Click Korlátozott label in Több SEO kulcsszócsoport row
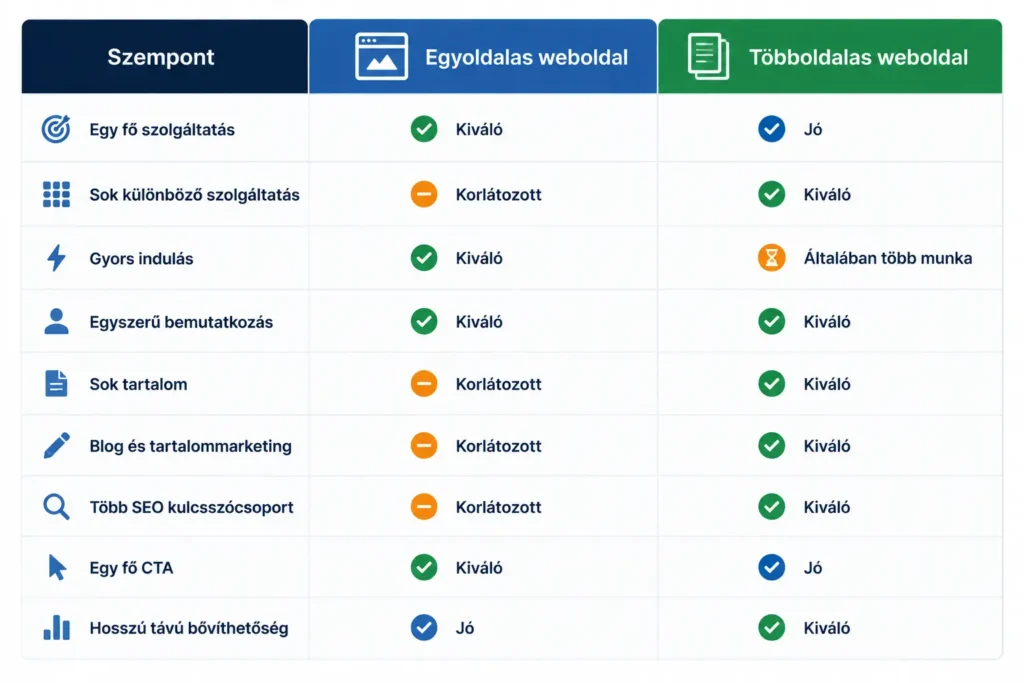 pyautogui.click(x=498, y=507)
